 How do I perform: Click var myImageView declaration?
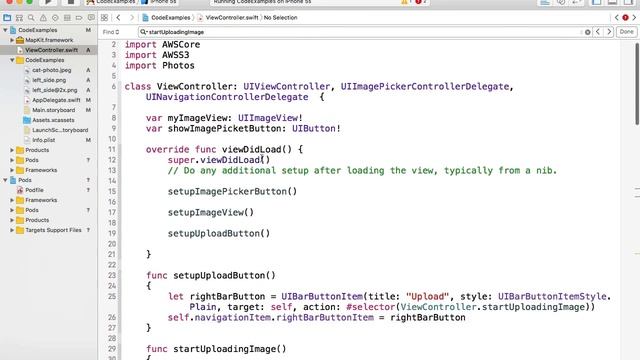click(224, 118)
